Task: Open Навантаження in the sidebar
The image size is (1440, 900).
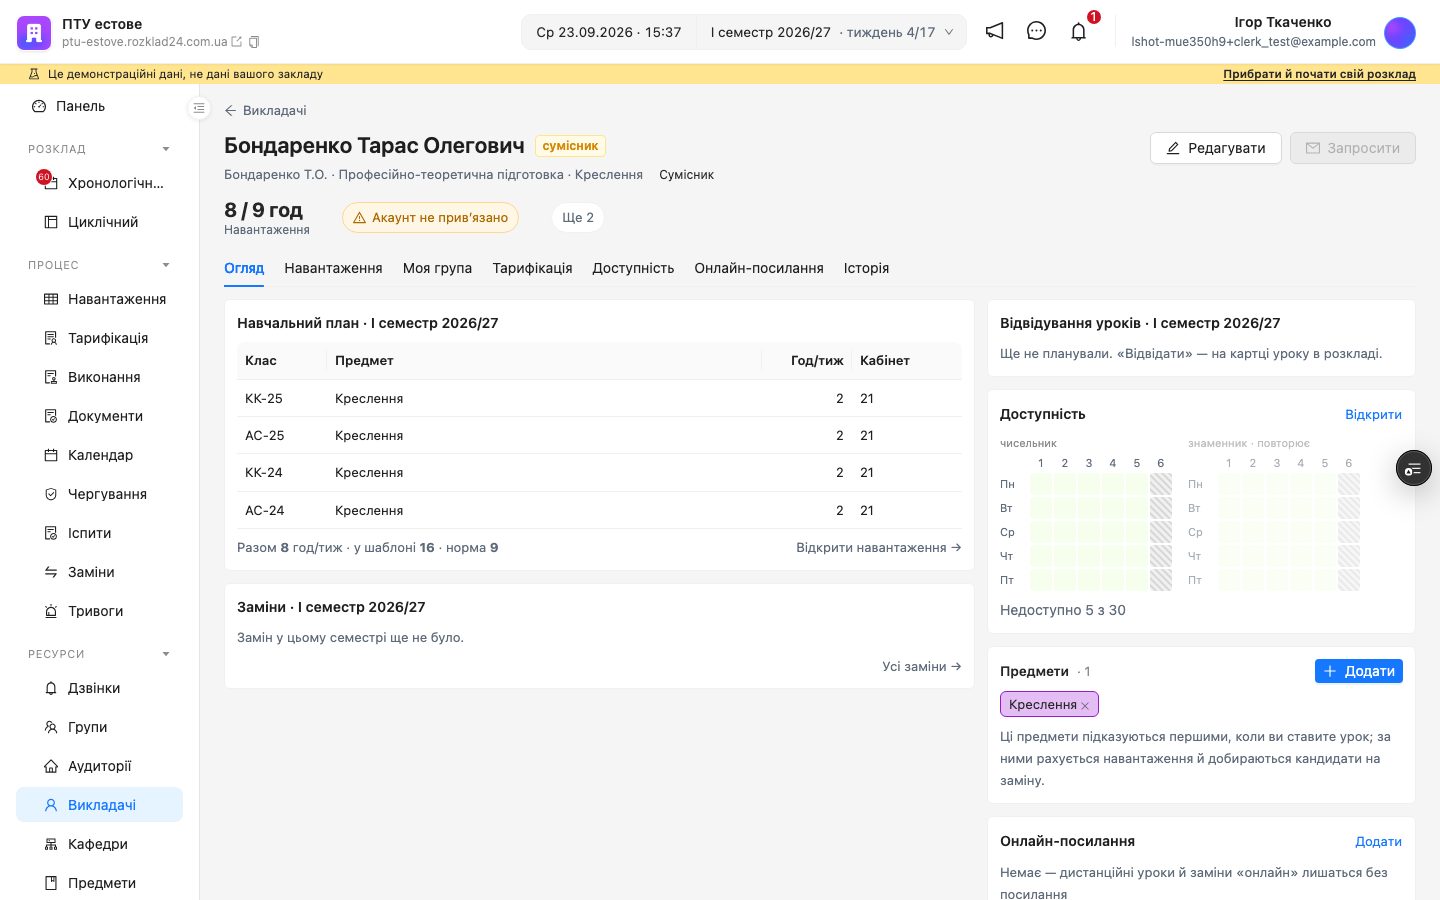Action: tap(99, 299)
